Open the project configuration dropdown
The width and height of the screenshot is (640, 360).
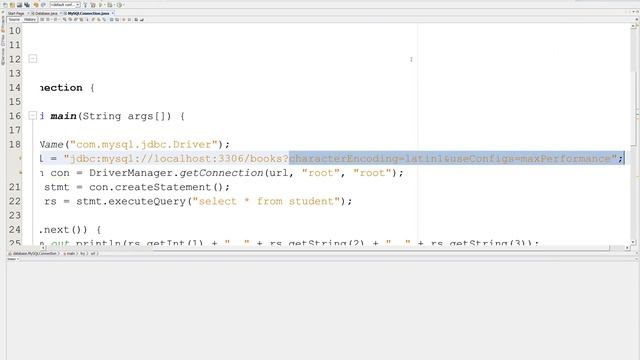coord(65,5)
